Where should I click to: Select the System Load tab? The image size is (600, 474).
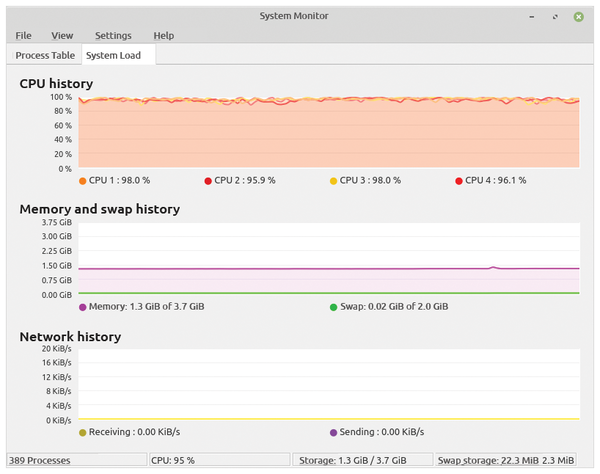pyautogui.click(x=113, y=55)
